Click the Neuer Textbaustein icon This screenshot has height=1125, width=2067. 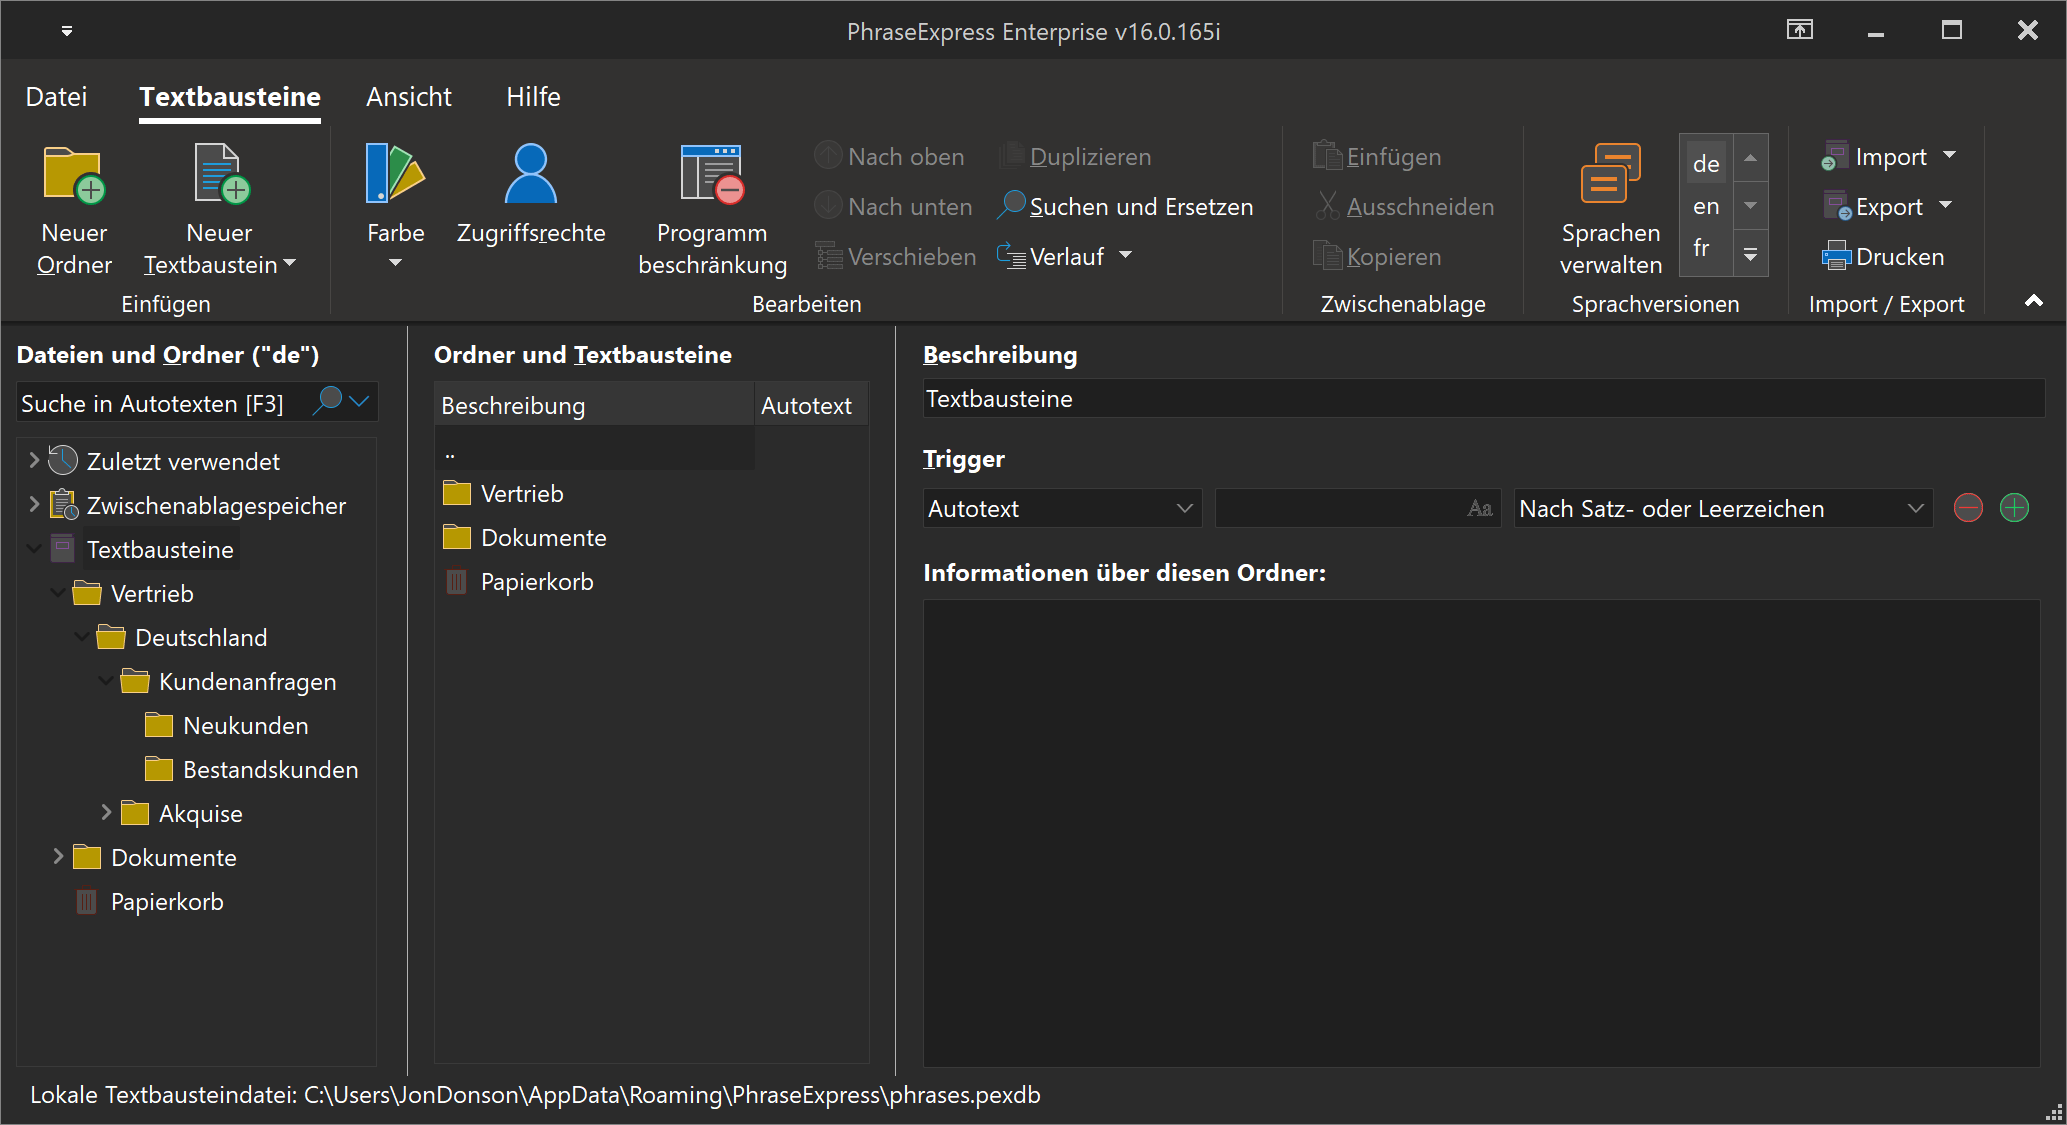point(221,174)
